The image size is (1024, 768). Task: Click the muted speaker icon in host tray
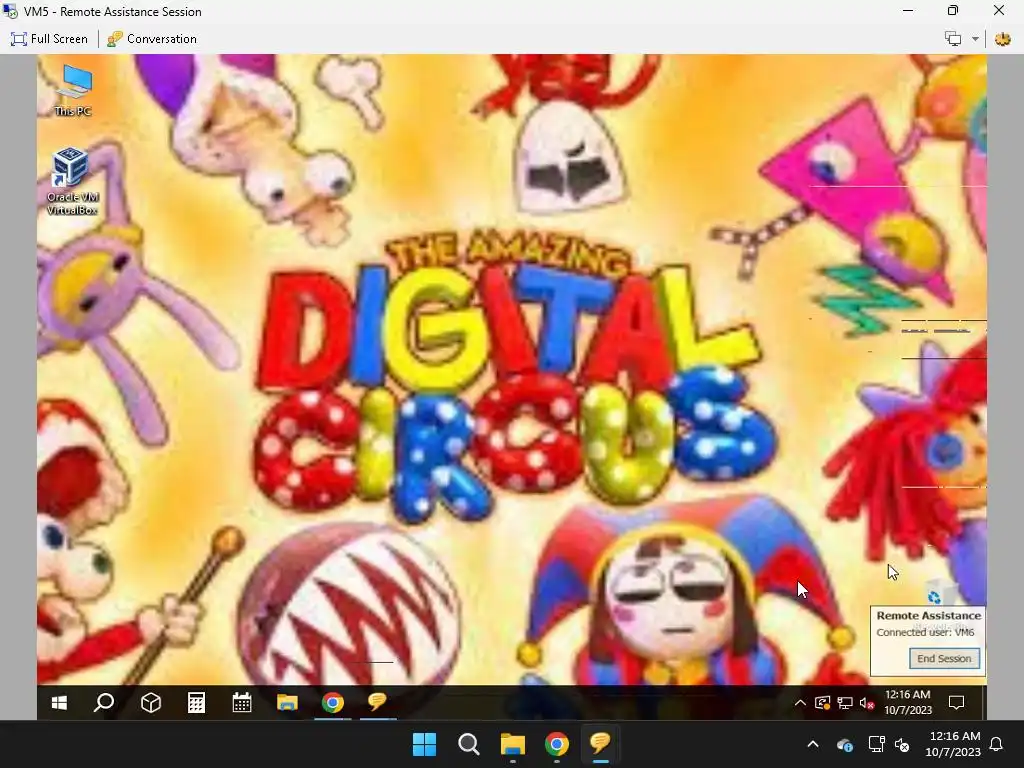tap(902, 744)
